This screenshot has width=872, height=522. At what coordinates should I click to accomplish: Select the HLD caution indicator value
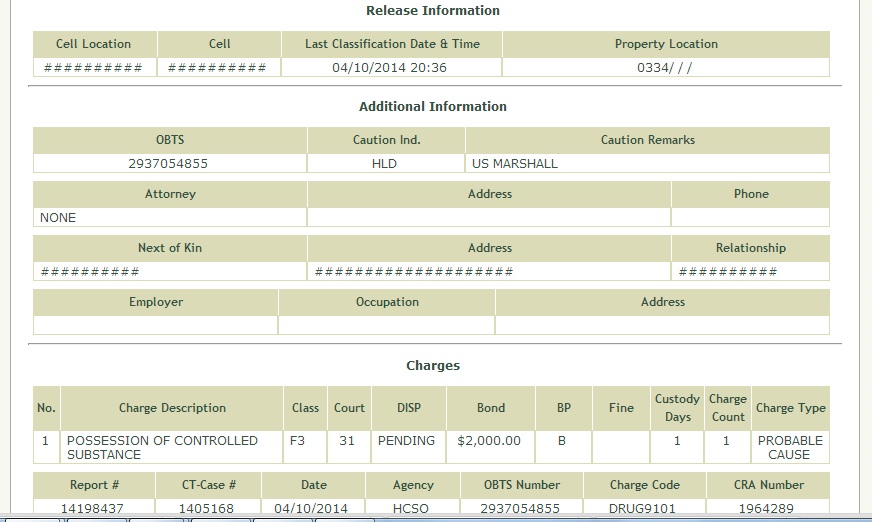[384, 164]
